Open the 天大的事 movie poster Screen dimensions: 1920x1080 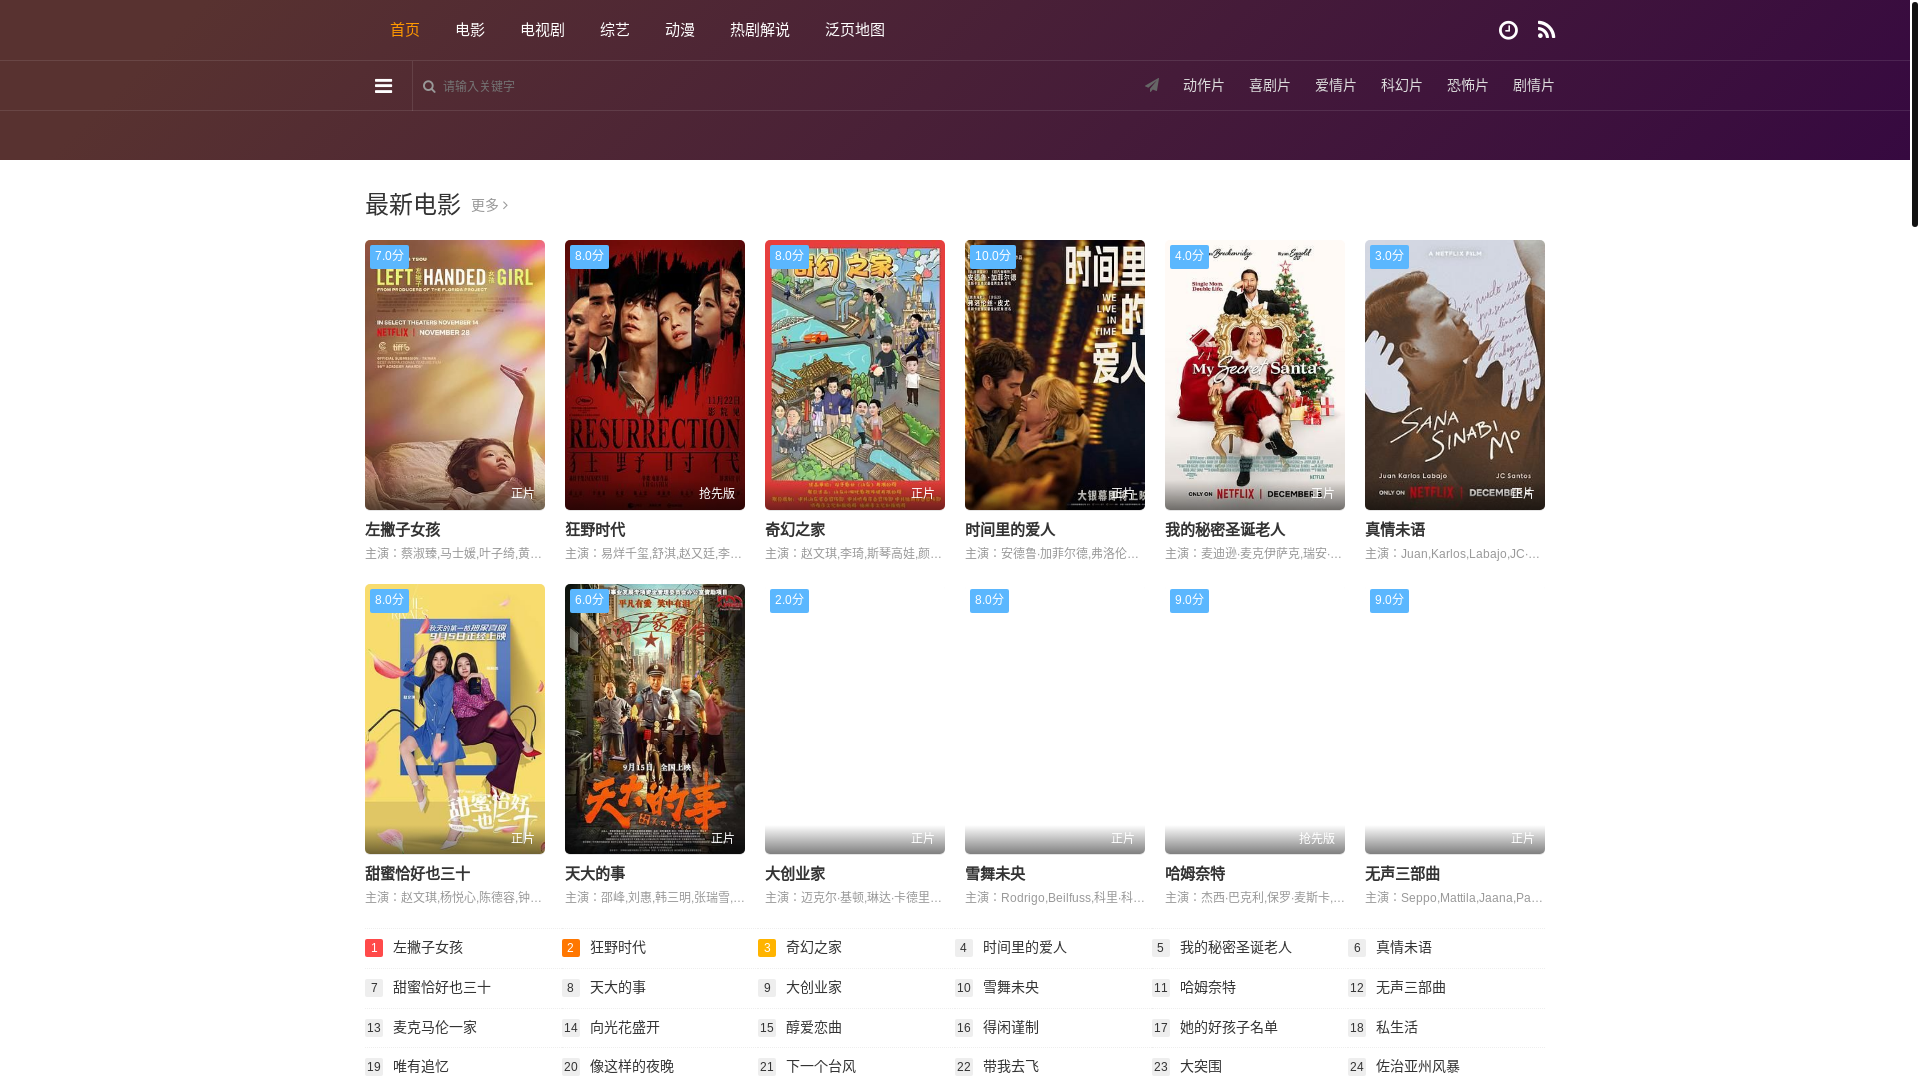tap(654, 719)
